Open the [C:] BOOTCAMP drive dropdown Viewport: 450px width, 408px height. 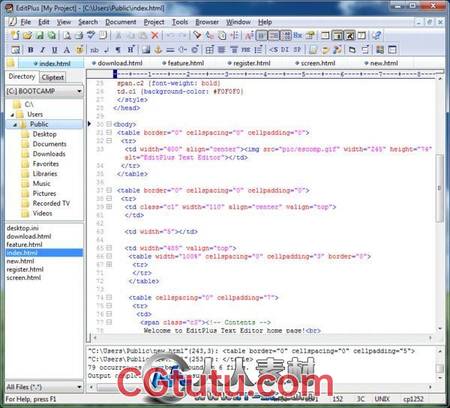point(79,91)
